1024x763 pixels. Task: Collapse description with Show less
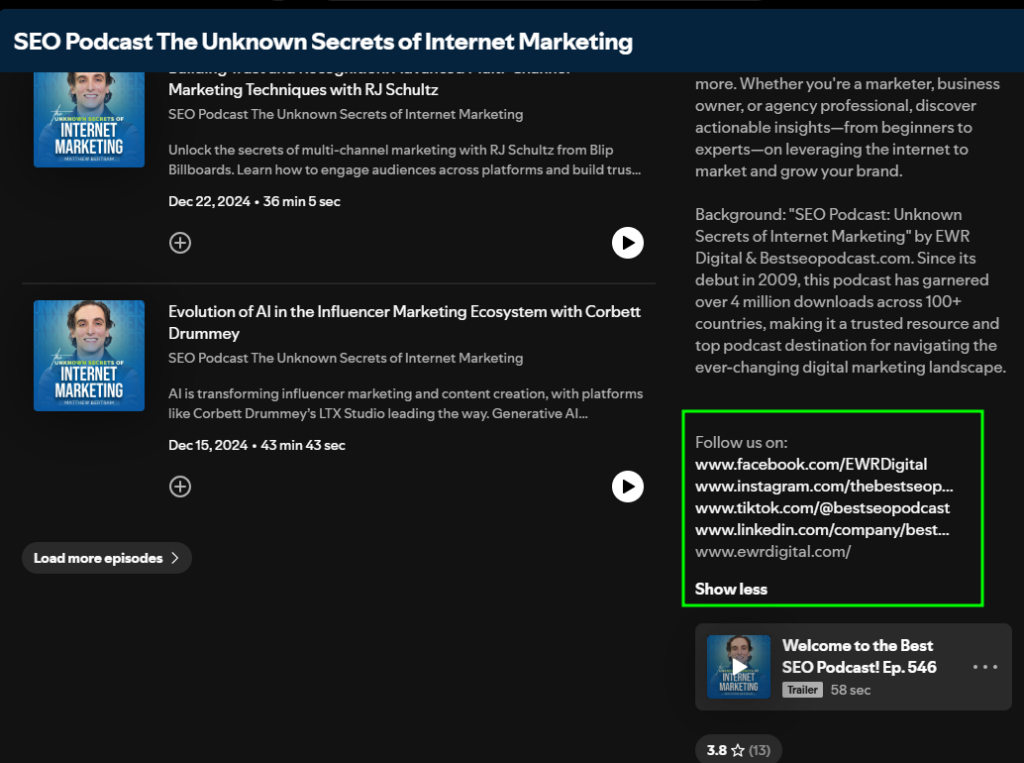731,589
